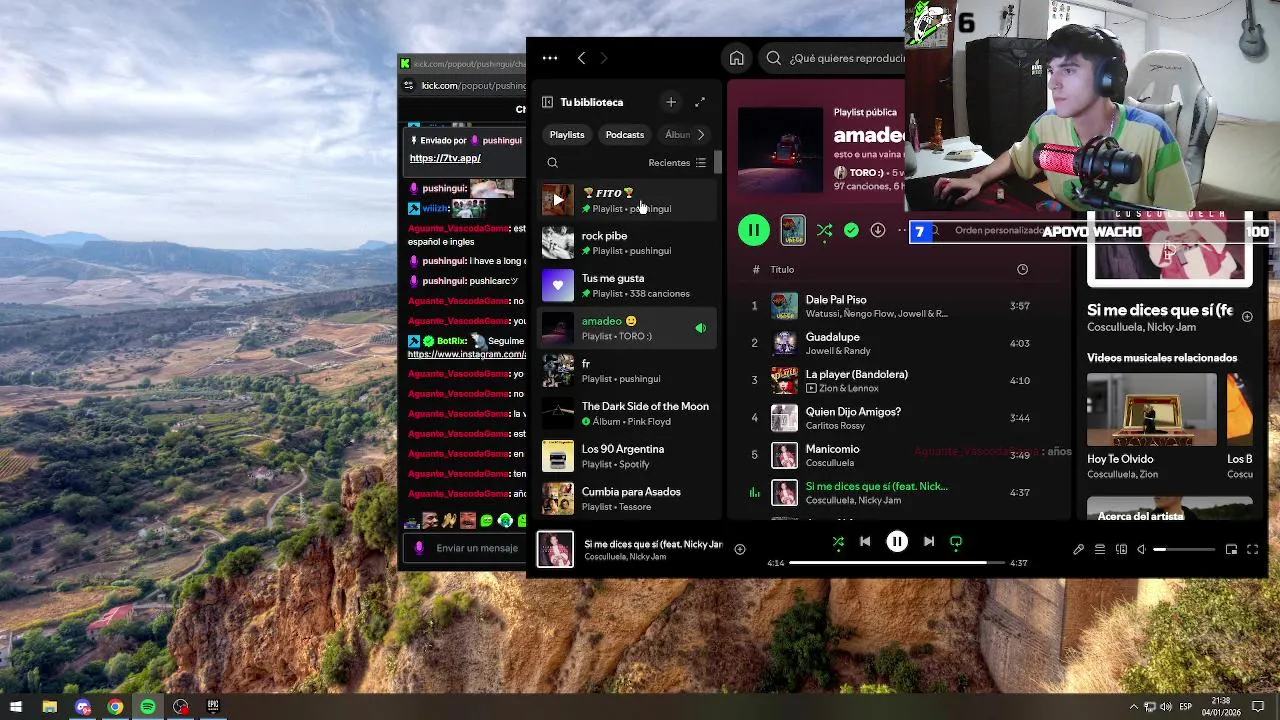Open the Windows Start menu
Viewport: 1280px width, 720px height.
coord(16,707)
